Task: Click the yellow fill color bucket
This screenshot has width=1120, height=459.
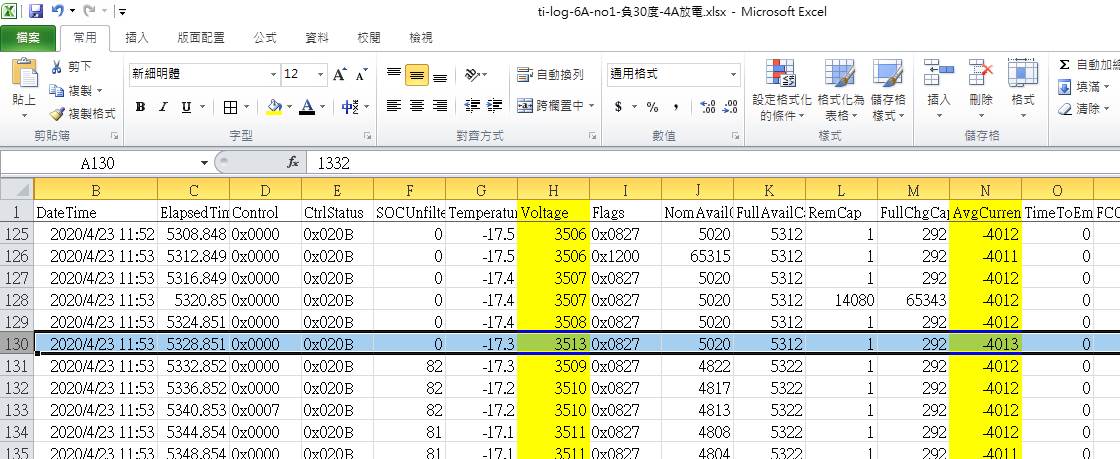Action: point(274,107)
